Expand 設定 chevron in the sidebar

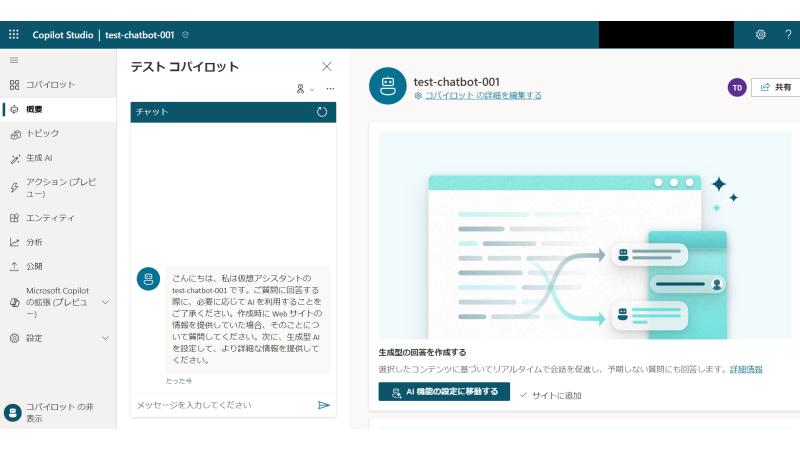click(105, 338)
